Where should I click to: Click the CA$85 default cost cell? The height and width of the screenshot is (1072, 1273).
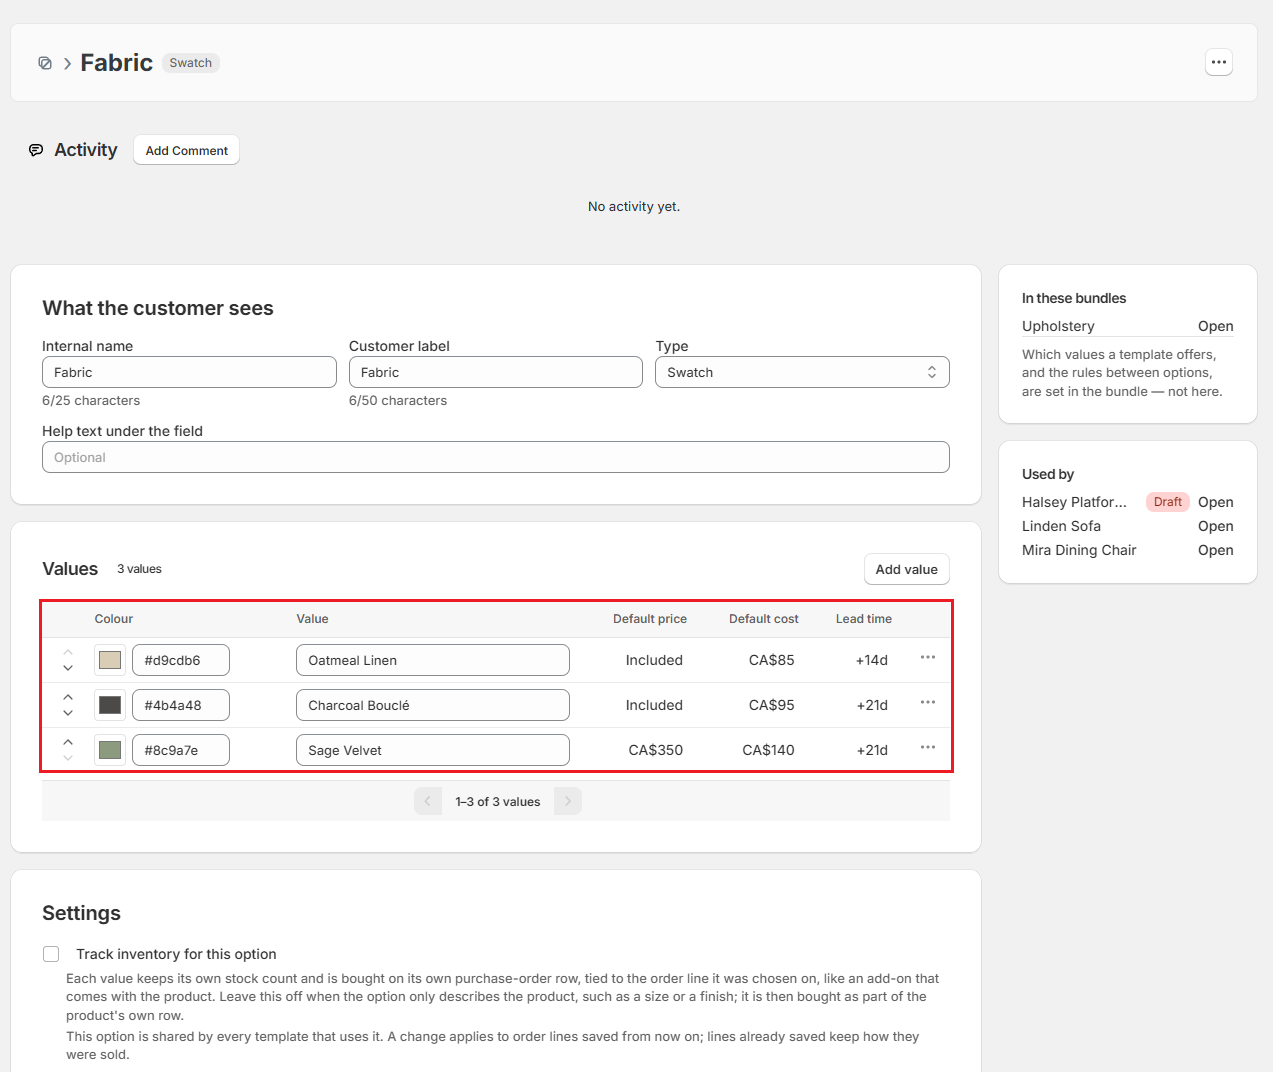point(771,660)
